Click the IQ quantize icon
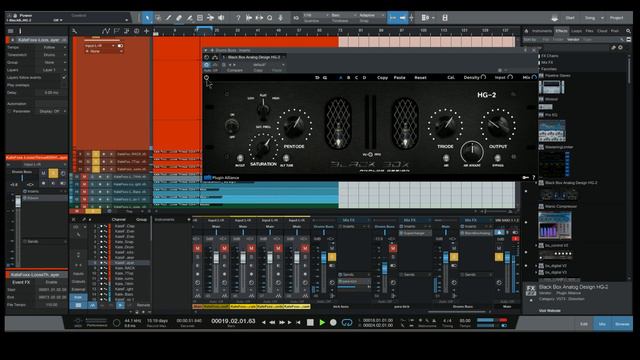 point(296,18)
